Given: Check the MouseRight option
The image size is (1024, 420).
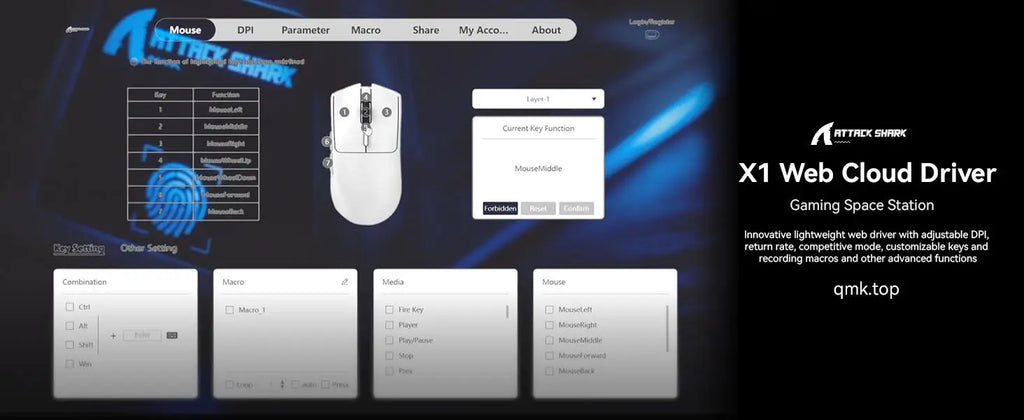Looking at the screenshot, I should (549, 325).
